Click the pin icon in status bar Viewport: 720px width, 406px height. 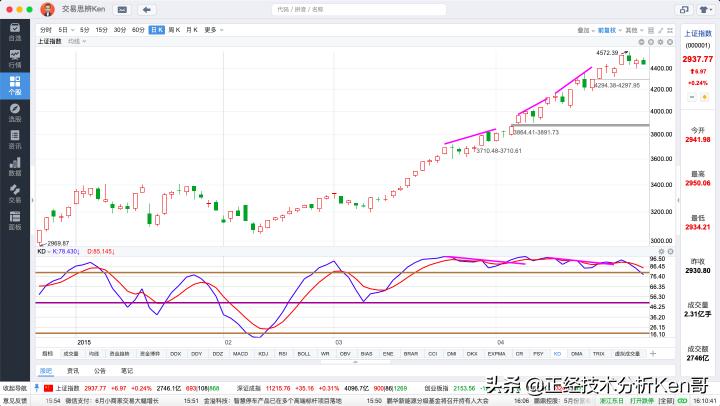pyautogui.click(x=37, y=388)
